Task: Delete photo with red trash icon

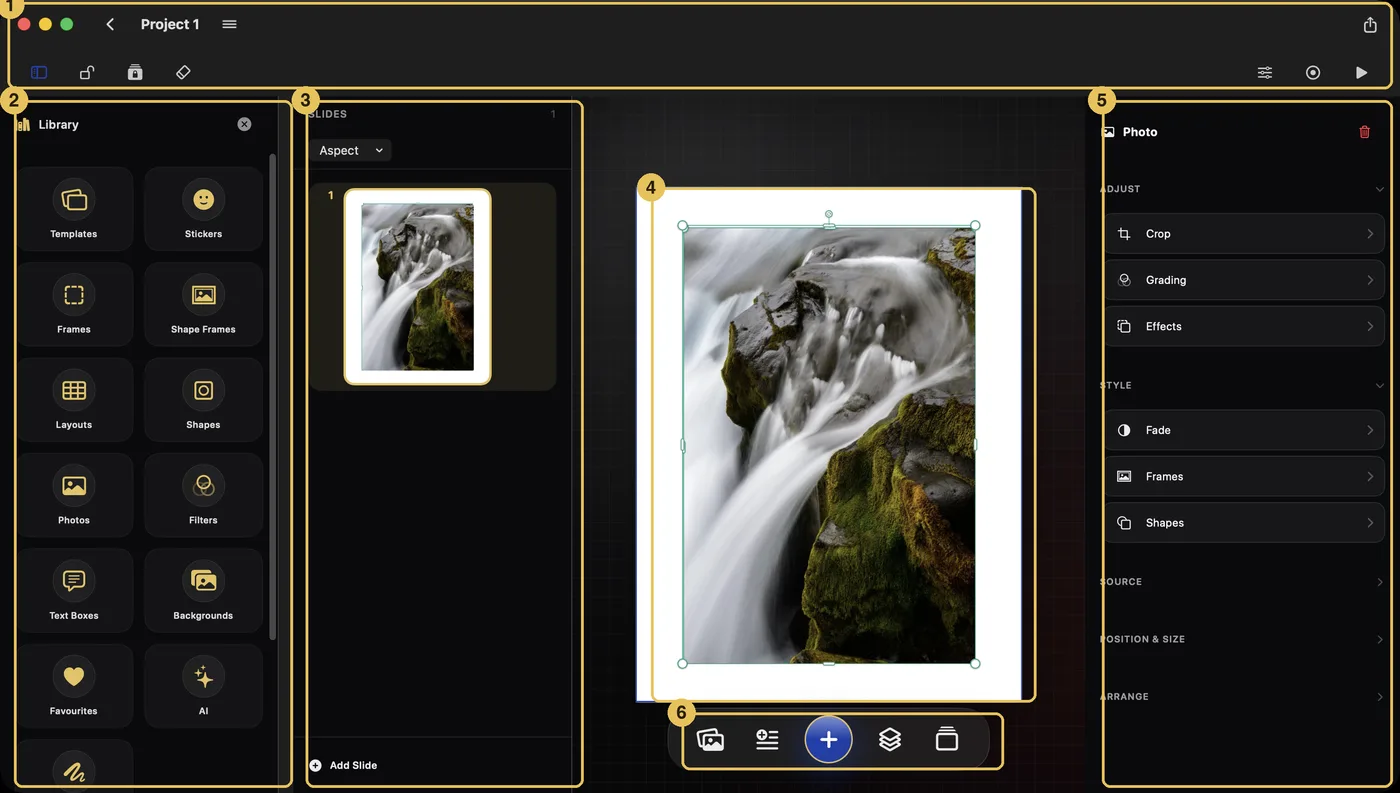Action: click(x=1364, y=132)
